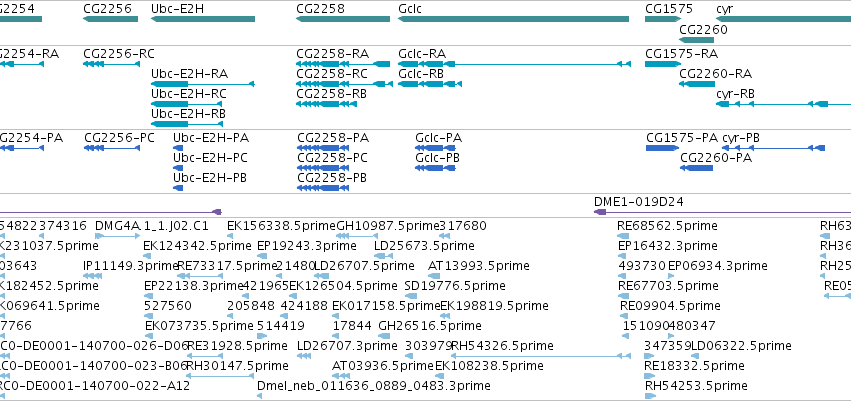Click EST RH54253.5prime
Screen dimensions: 851x401
tap(650, 396)
